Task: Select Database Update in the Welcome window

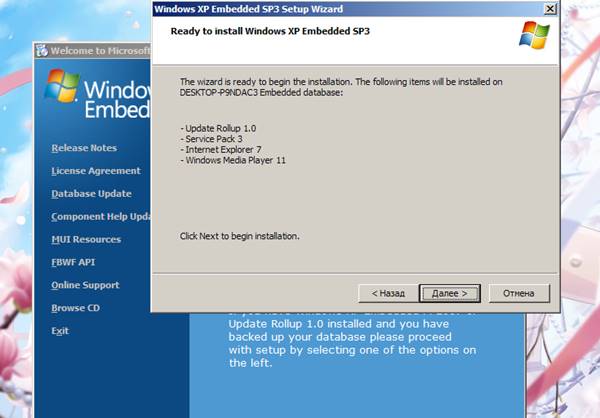Action: click(91, 194)
